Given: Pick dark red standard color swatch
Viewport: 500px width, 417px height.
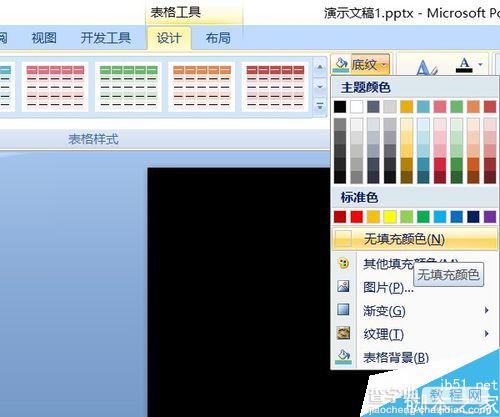Looking at the screenshot, I should tap(340, 217).
